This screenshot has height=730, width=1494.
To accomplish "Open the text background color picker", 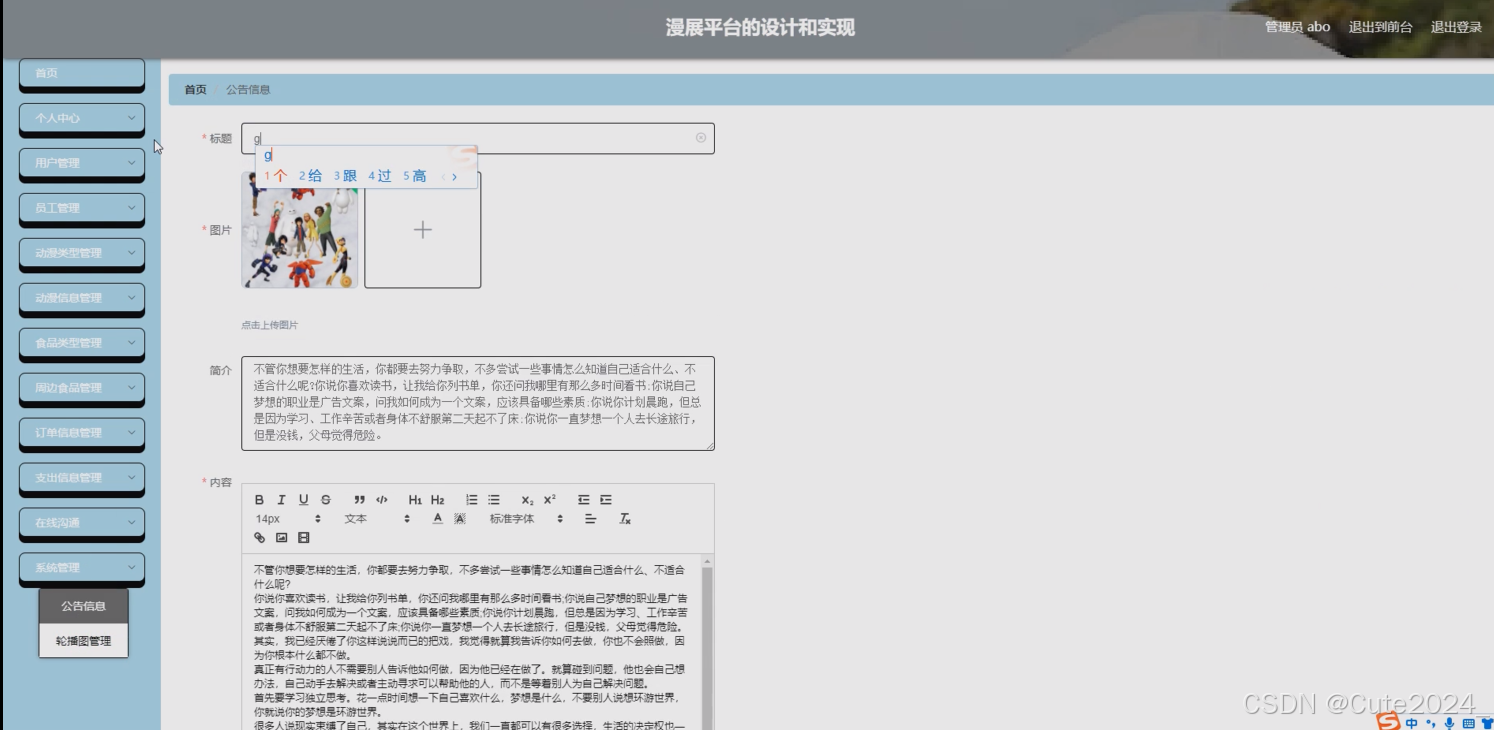I will (x=460, y=519).
